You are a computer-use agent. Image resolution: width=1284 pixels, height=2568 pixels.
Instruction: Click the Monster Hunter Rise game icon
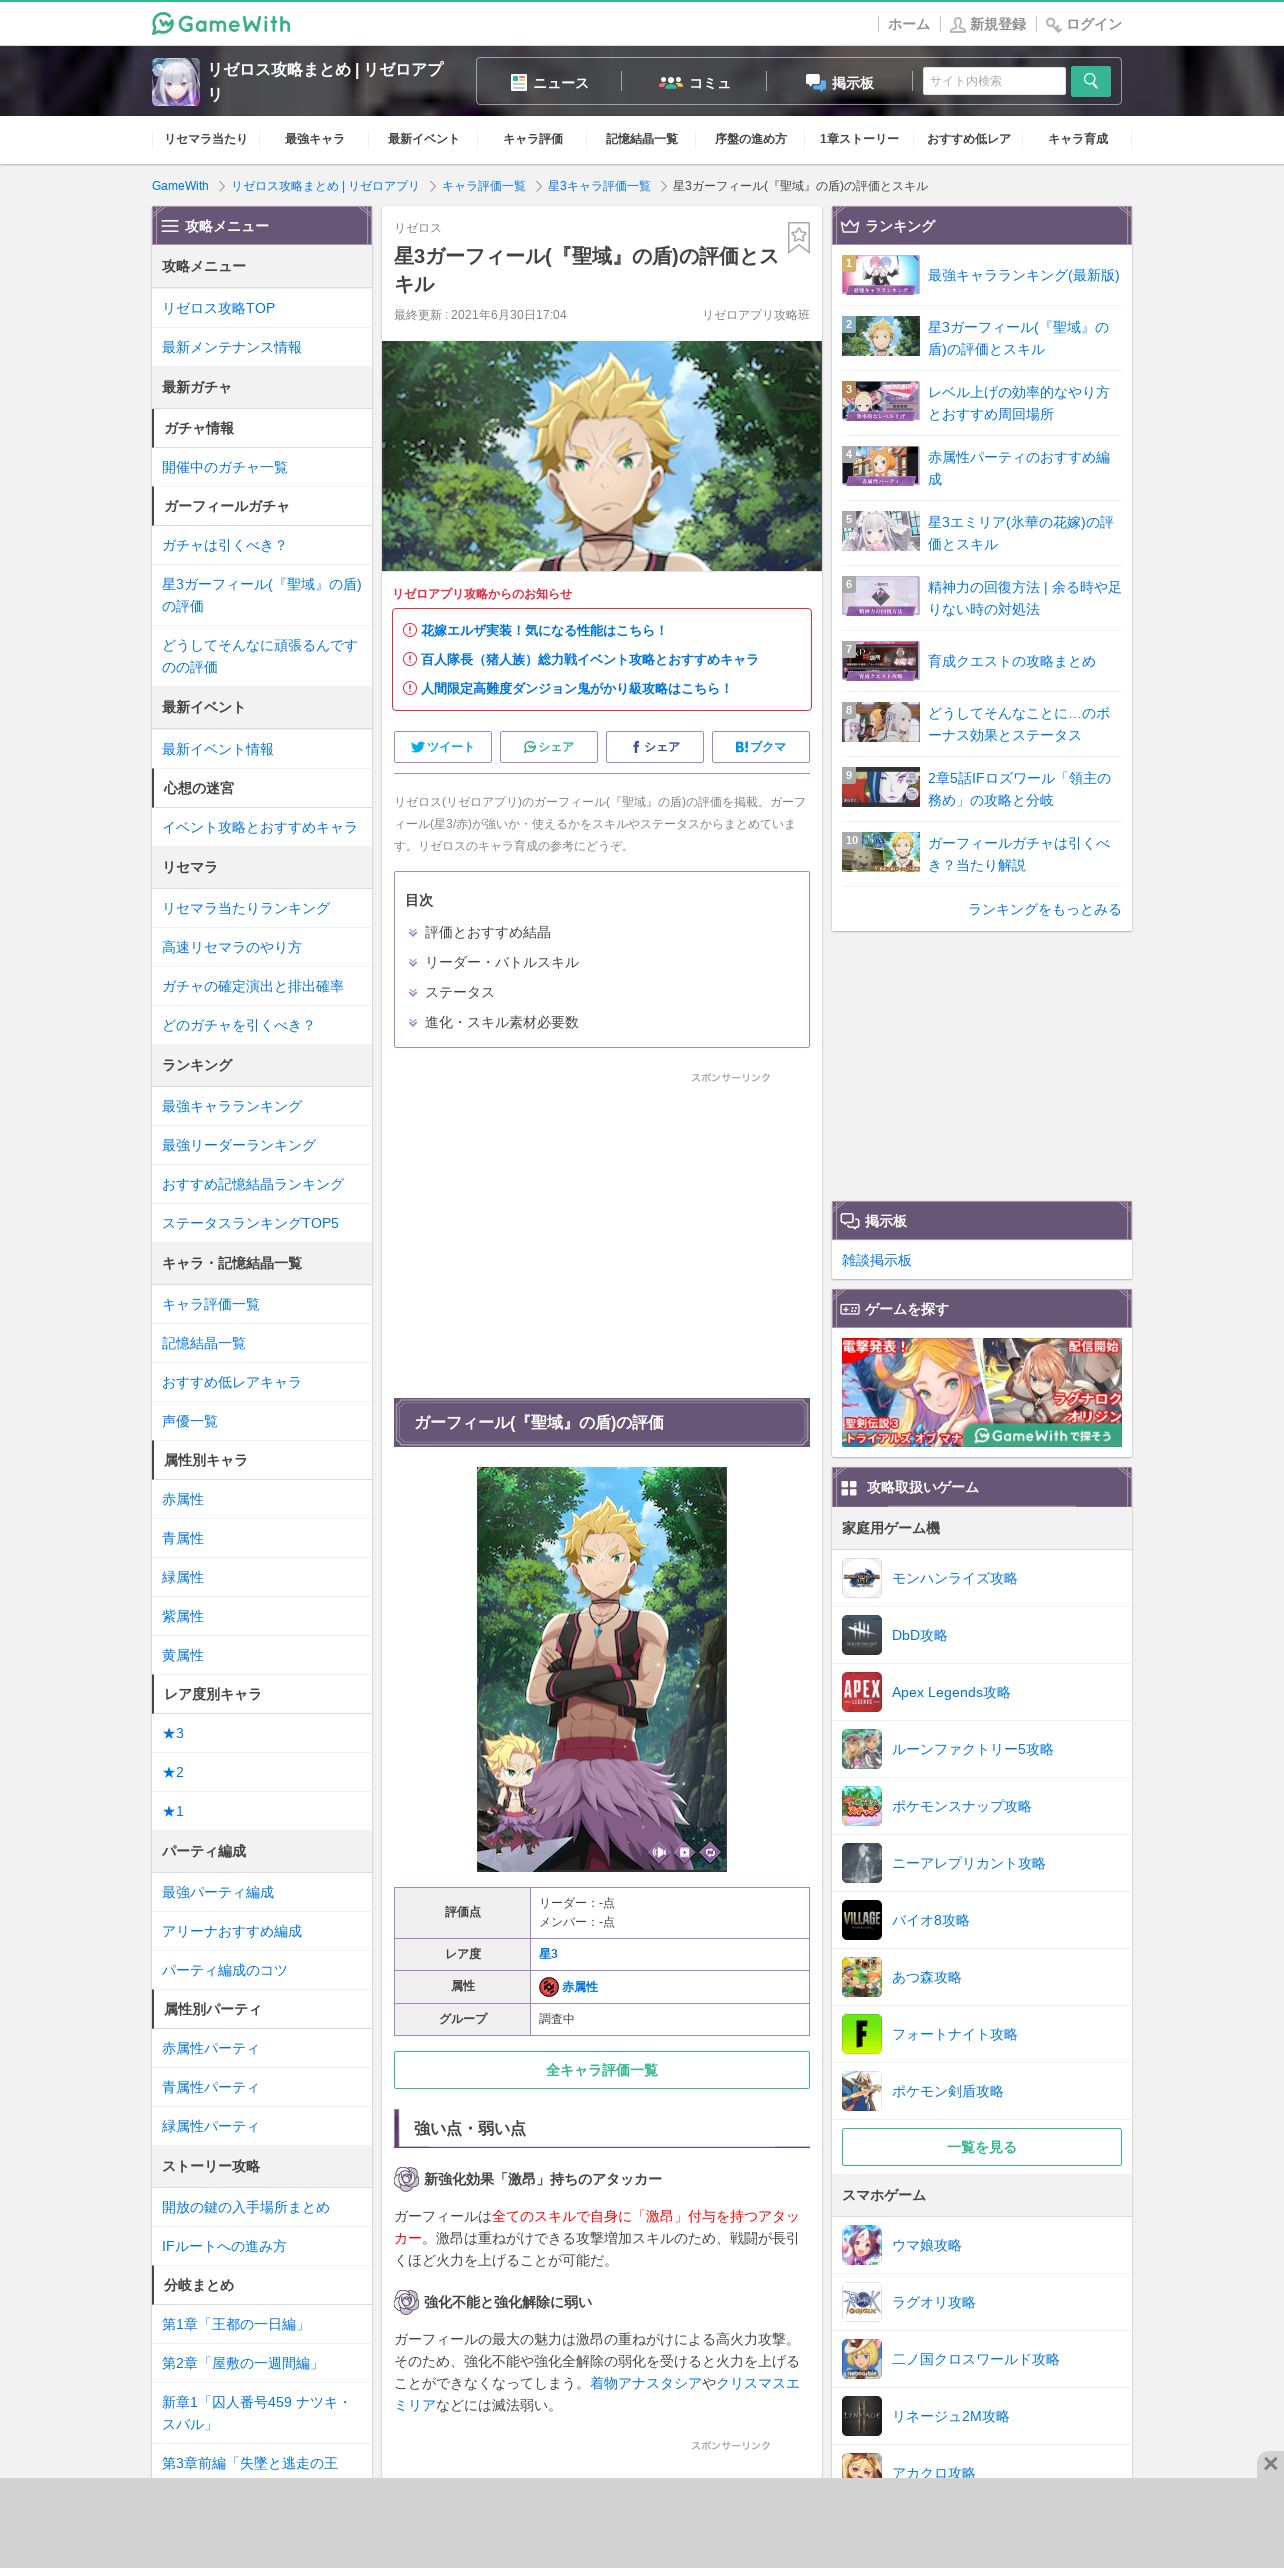(x=861, y=1578)
